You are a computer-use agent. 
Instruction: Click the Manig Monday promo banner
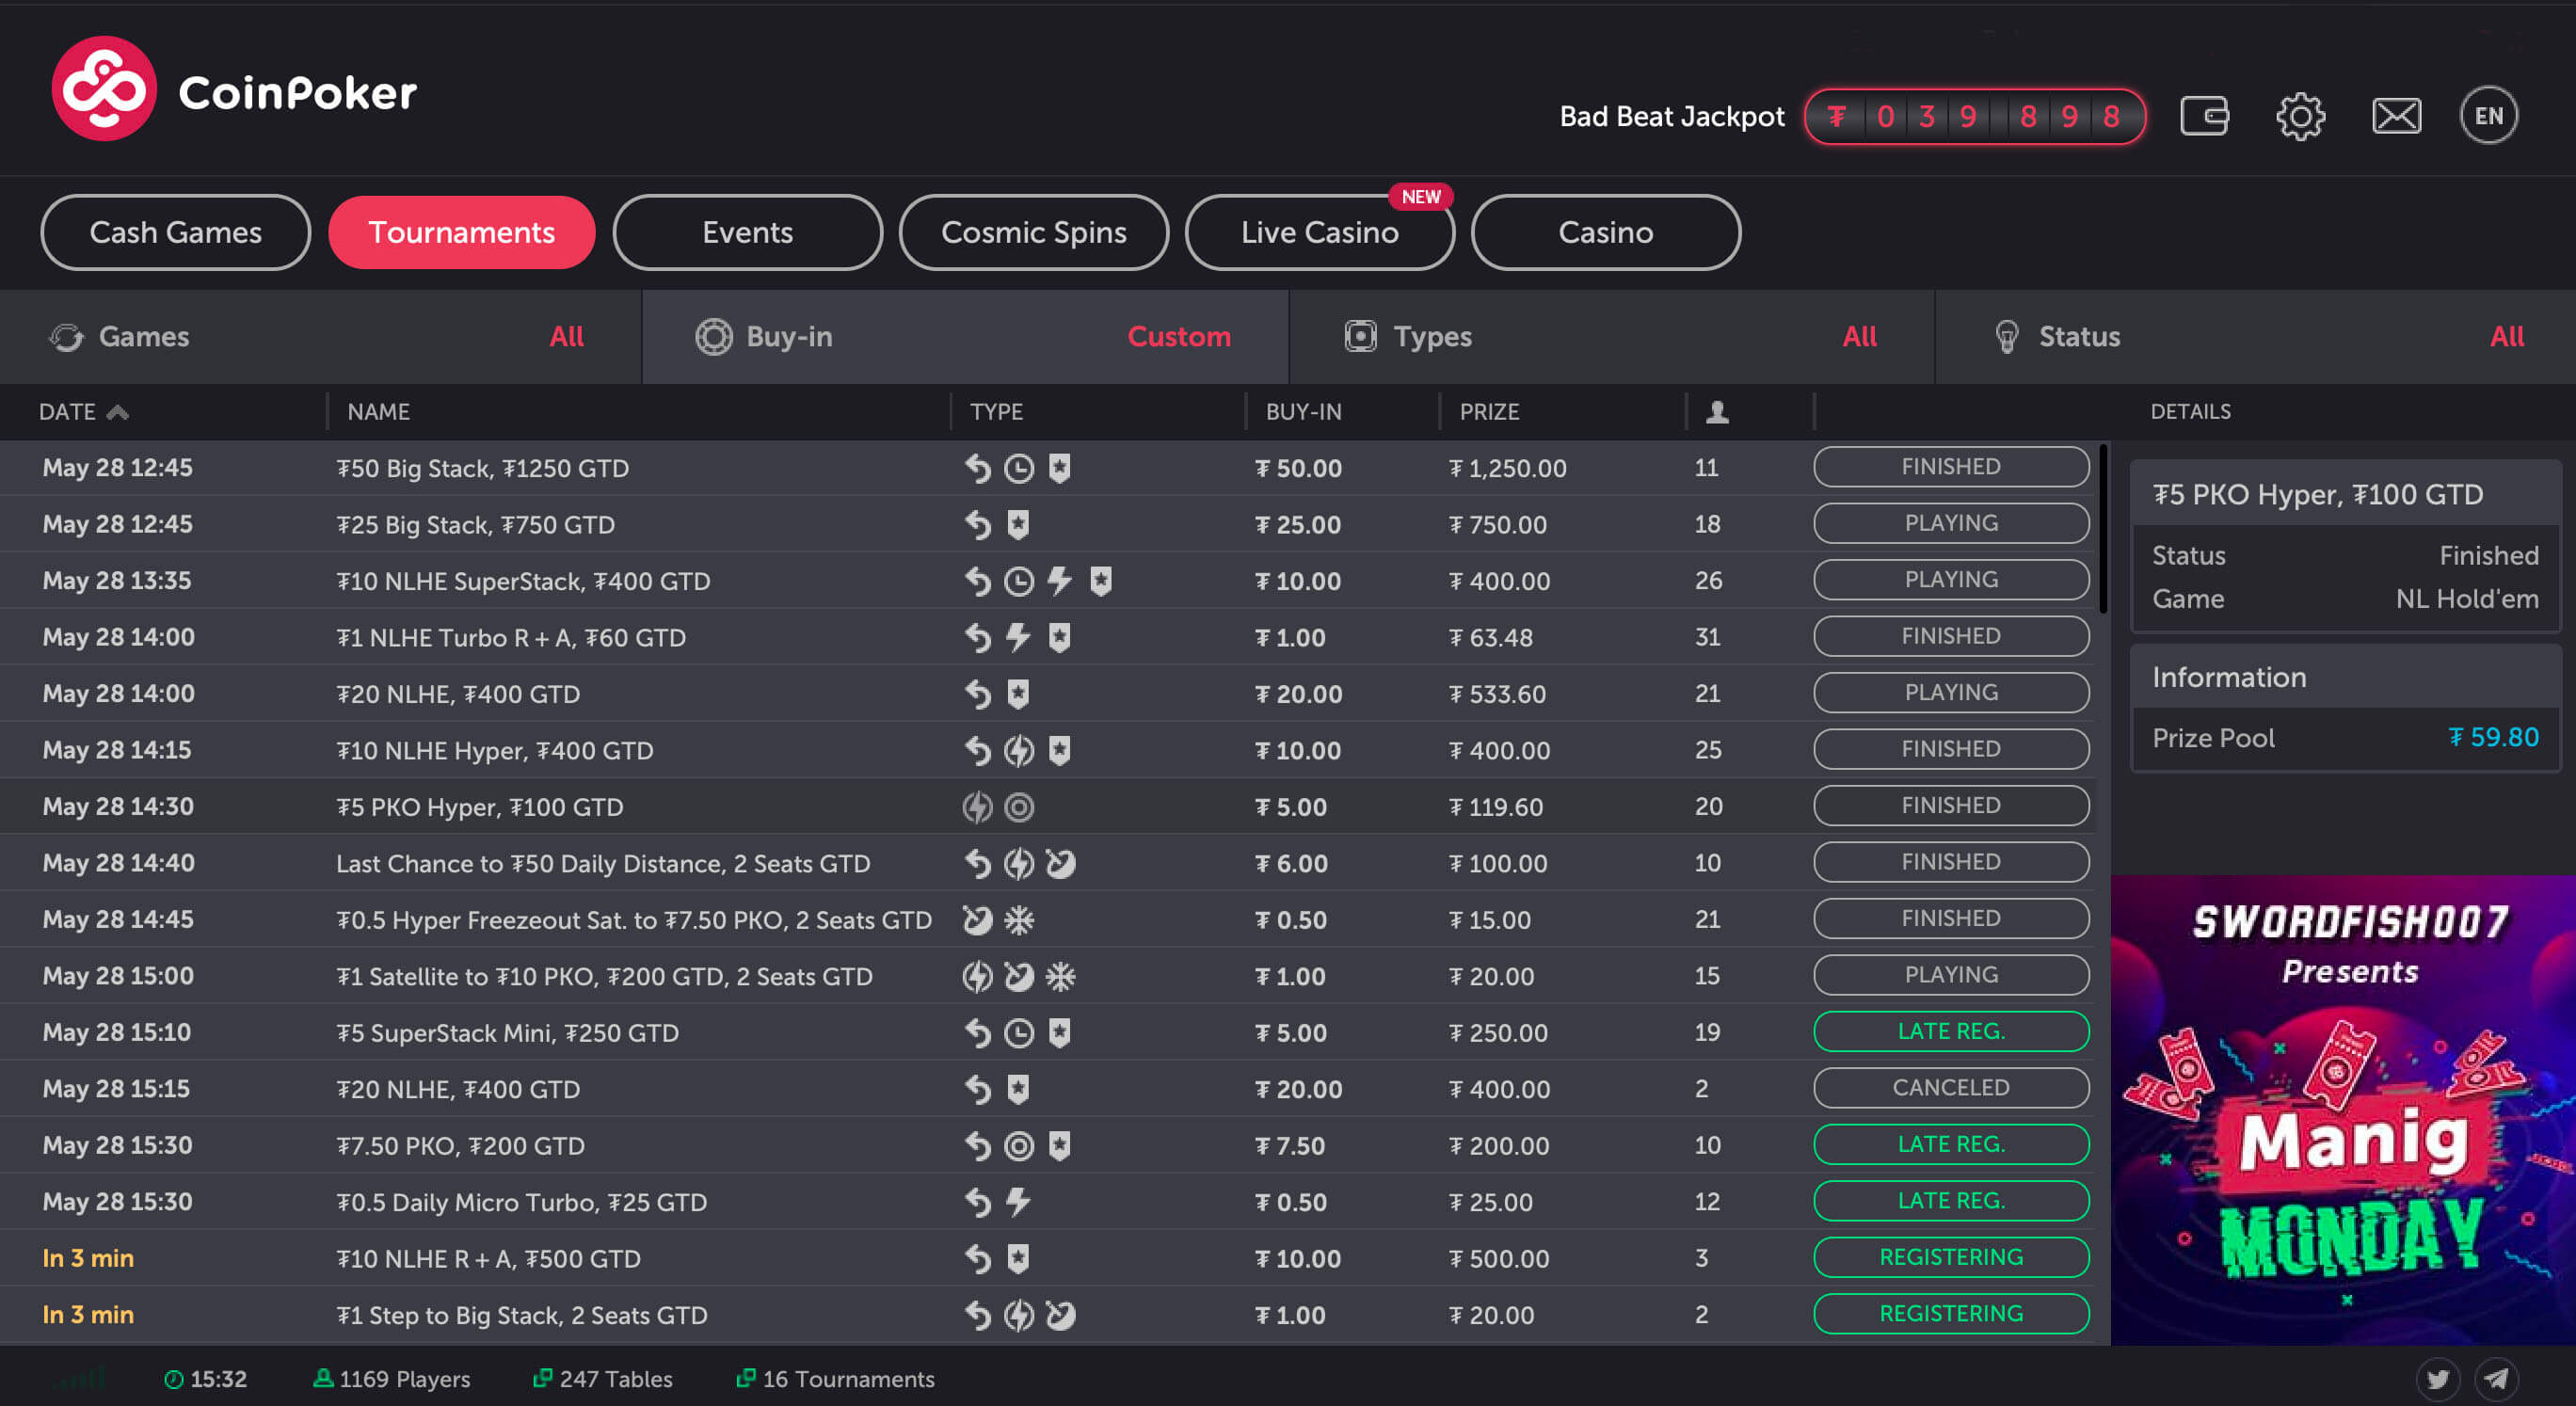(2343, 1110)
